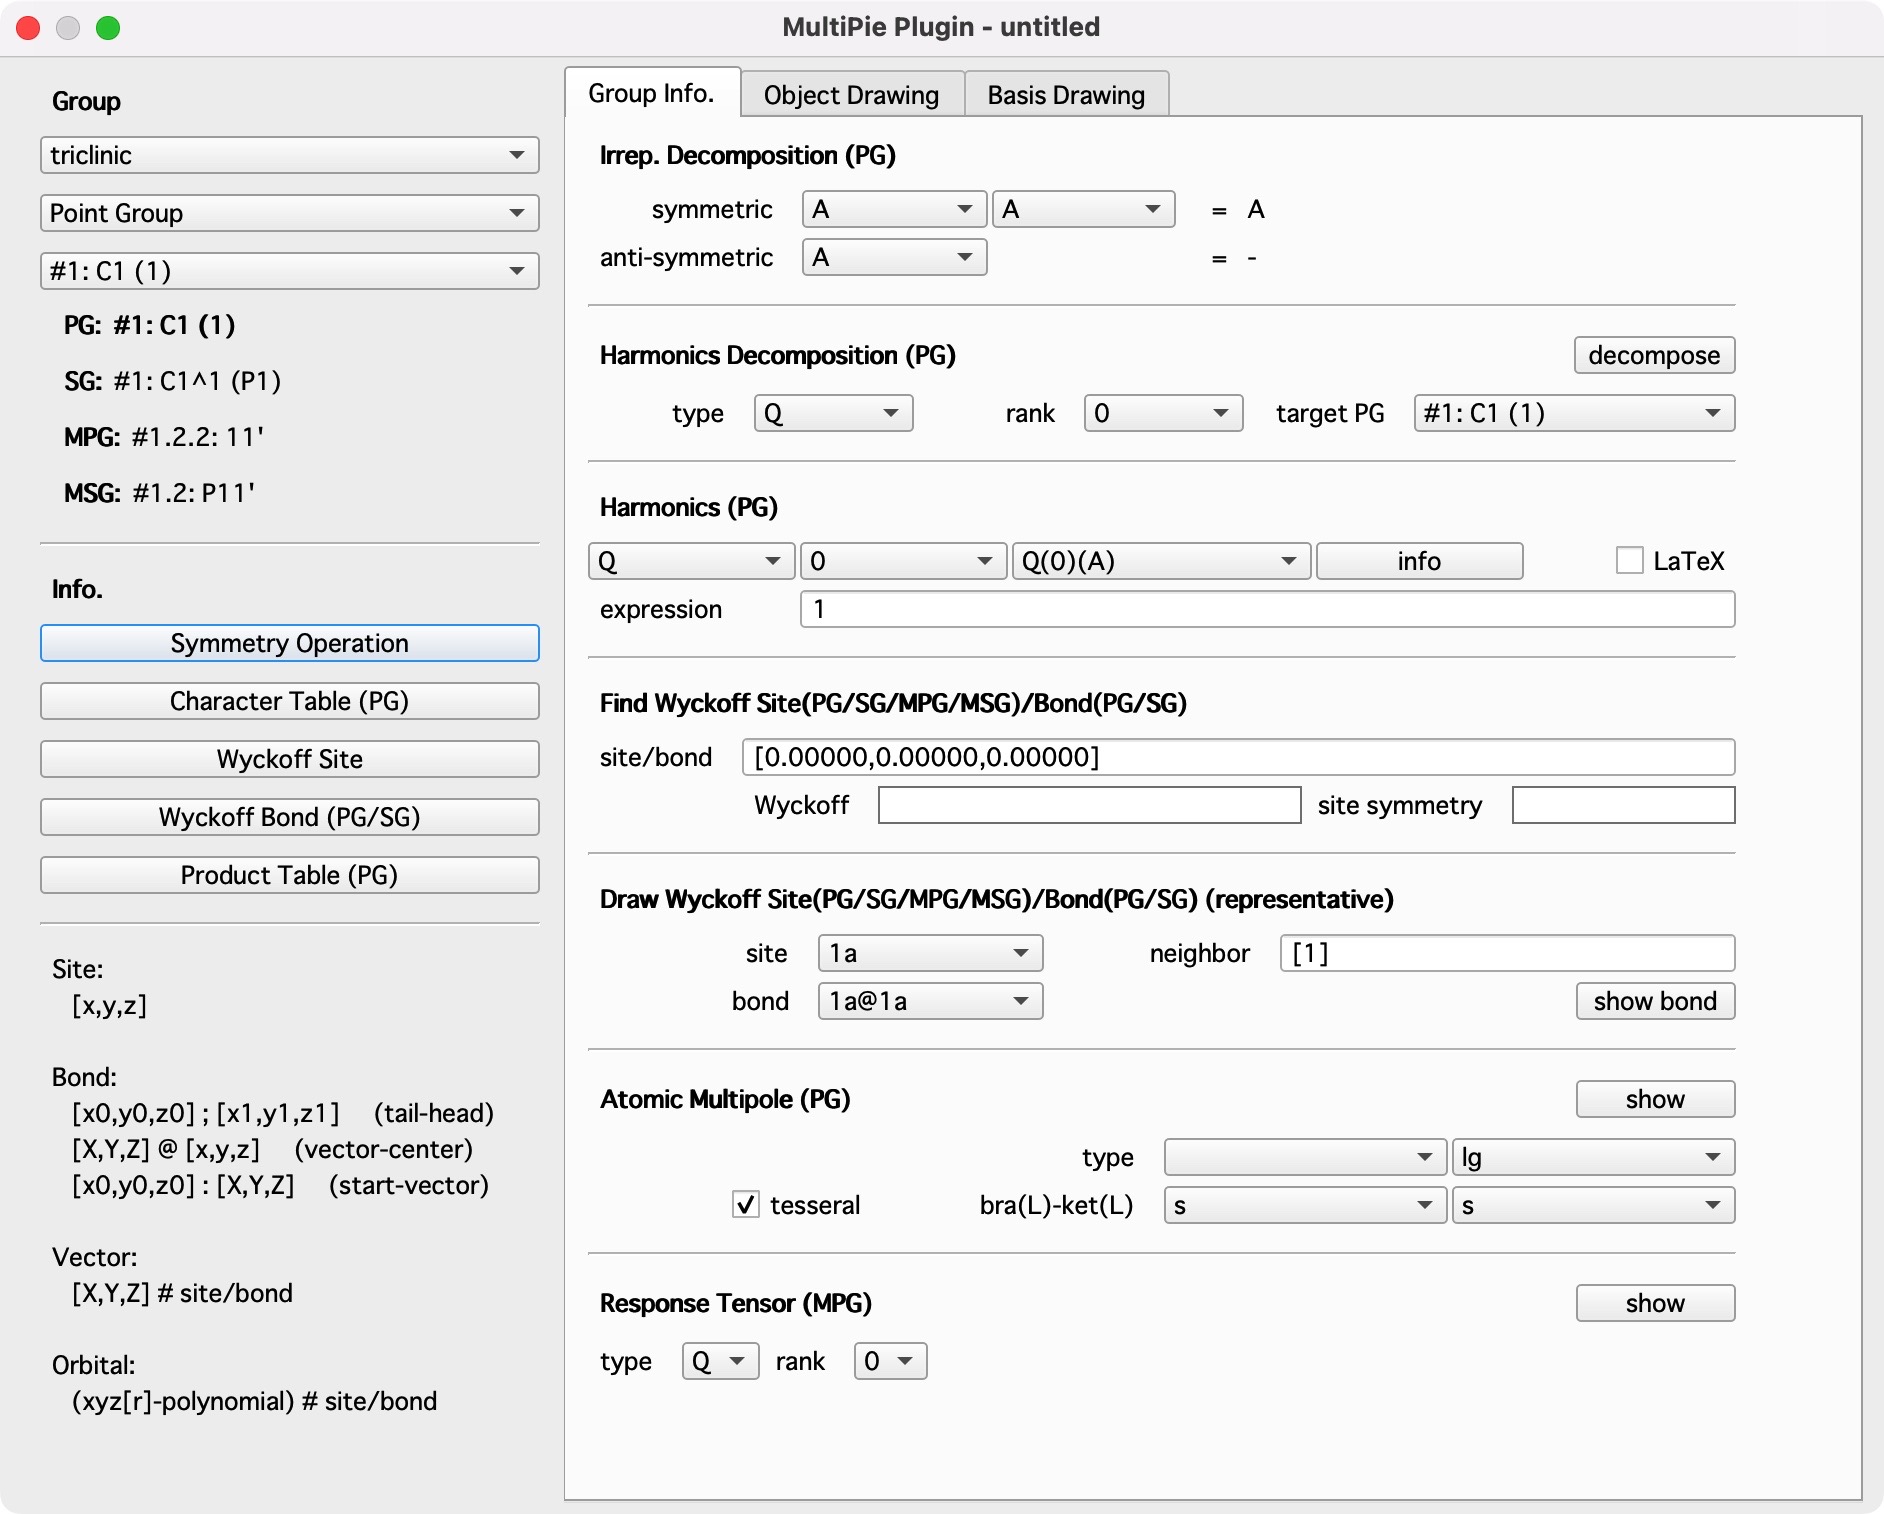Image resolution: width=1884 pixels, height=1514 pixels.
Task: Uncheck the tesseral checkbox
Action: tap(746, 1204)
